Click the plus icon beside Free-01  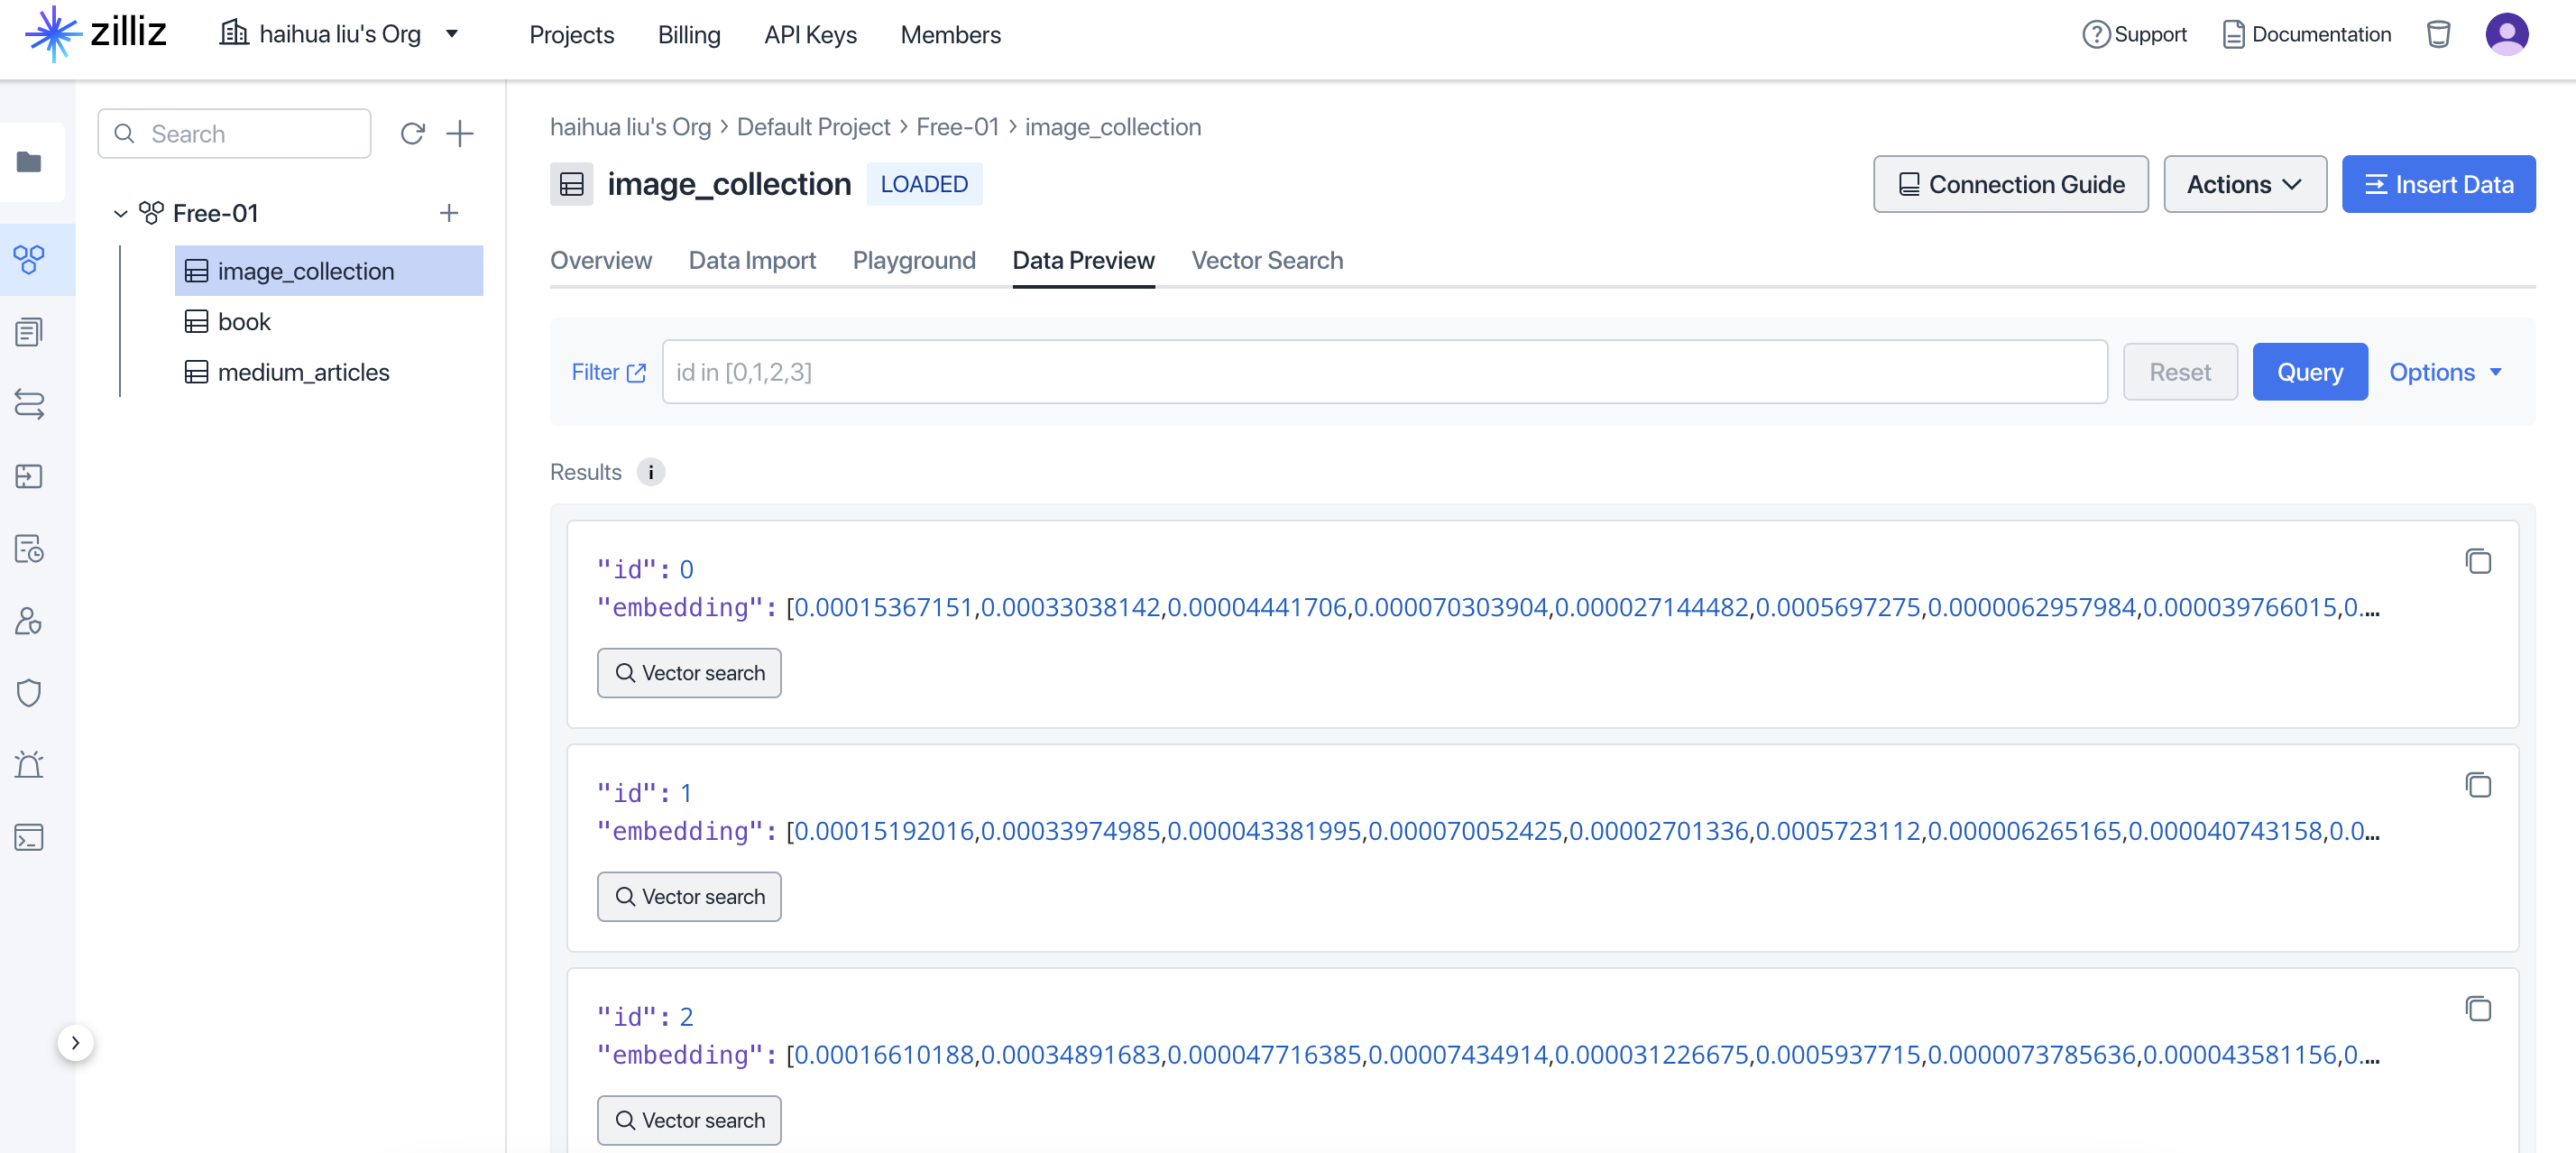pos(449,213)
